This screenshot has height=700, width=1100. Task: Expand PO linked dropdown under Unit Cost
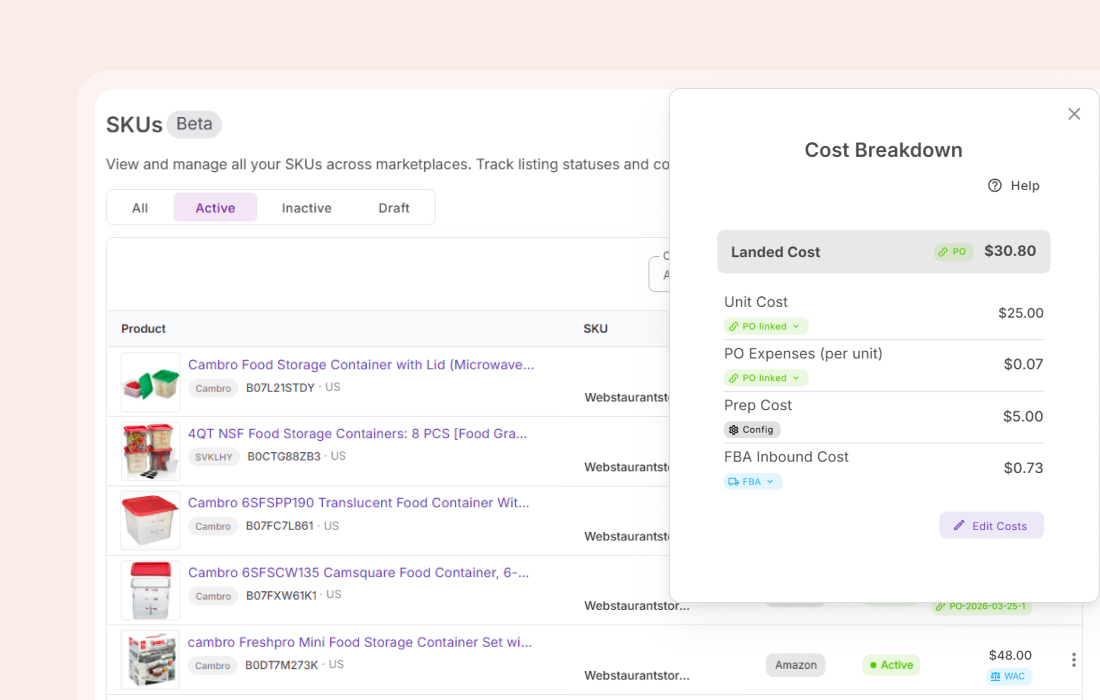[766, 326]
